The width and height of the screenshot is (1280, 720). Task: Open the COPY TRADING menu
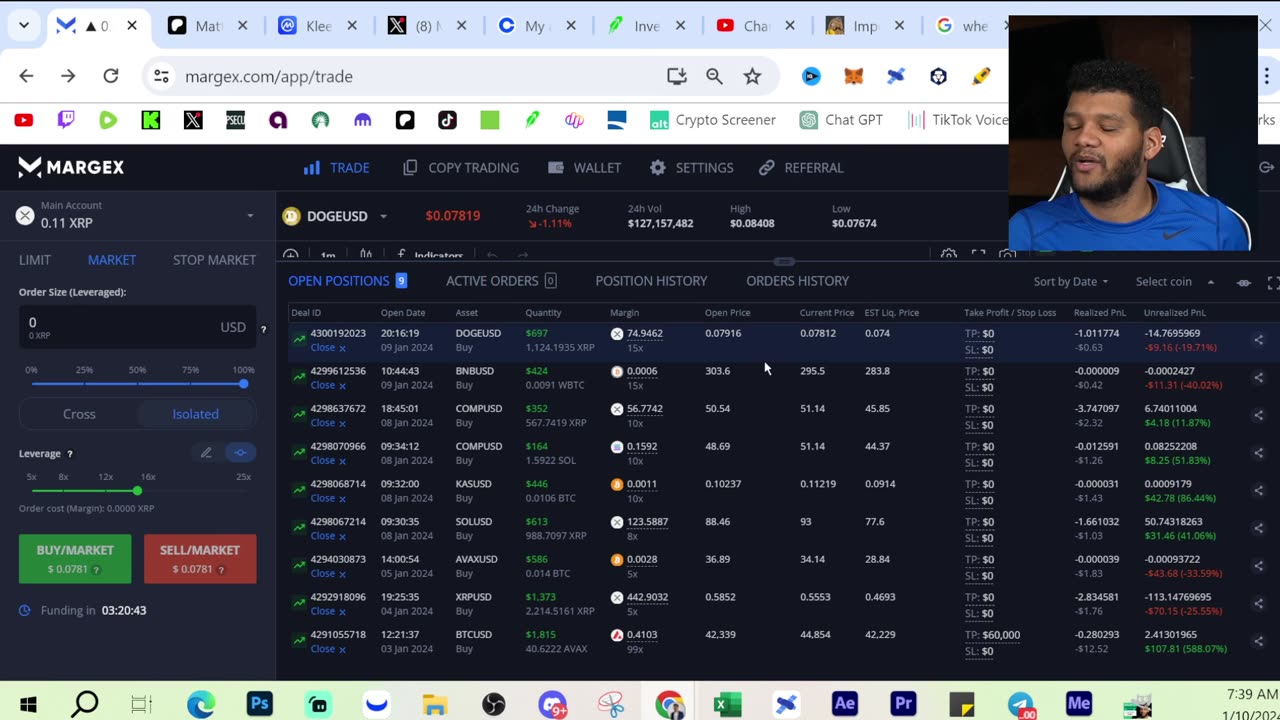click(461, 168)
